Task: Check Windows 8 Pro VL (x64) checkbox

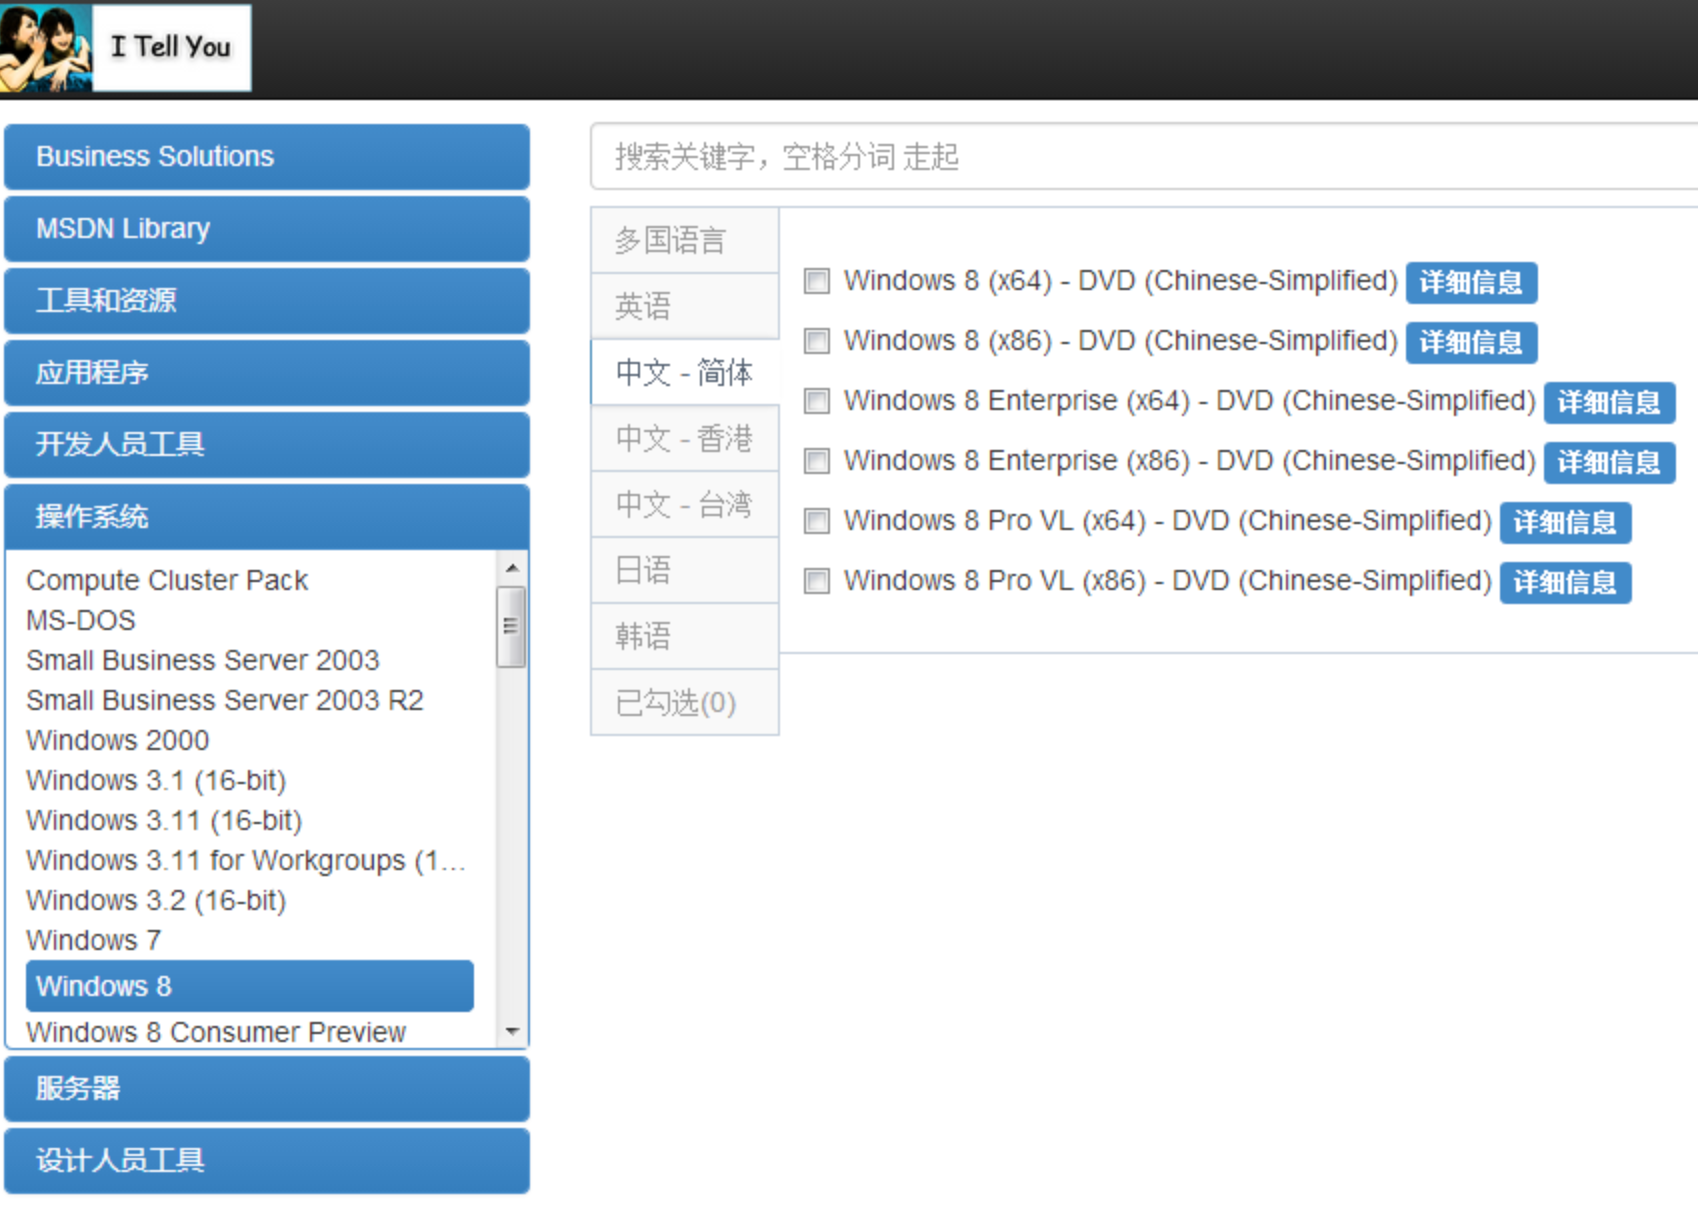Action: click(x=817, y=521)
